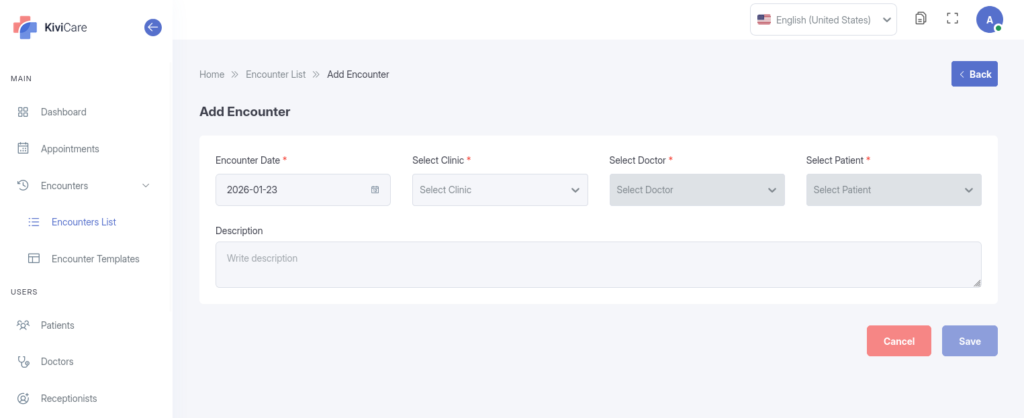Open Encounter Templates in sidebar

[95, 258]
